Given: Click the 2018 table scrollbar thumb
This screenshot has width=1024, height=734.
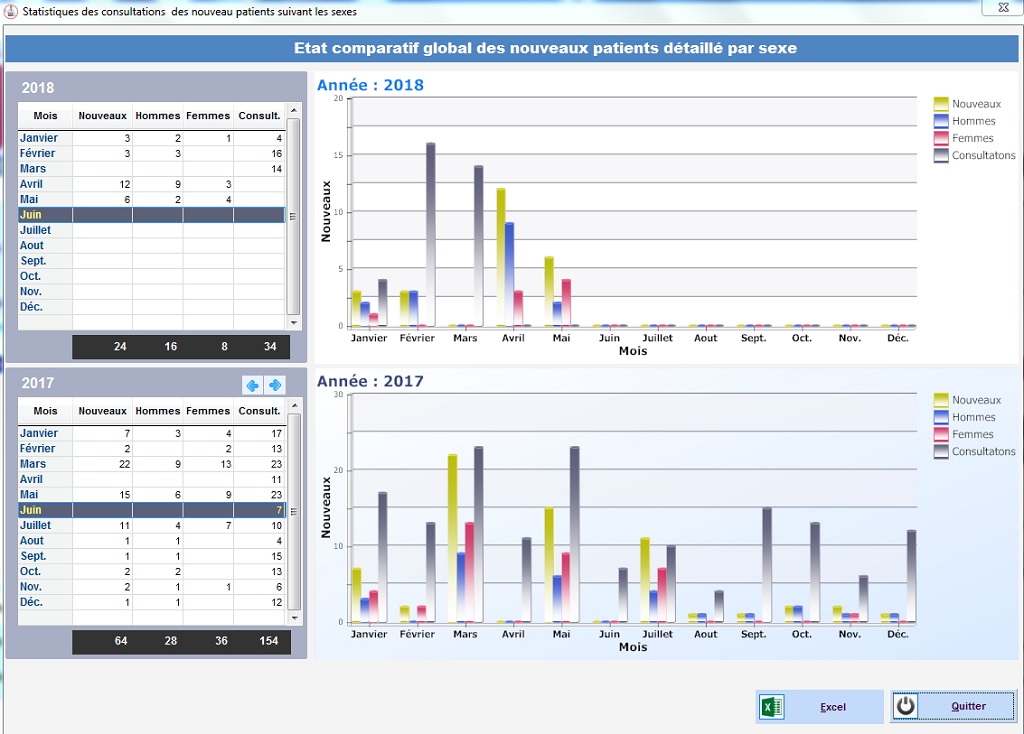Looking at the screenshot, I should click(x=293, y=215).
